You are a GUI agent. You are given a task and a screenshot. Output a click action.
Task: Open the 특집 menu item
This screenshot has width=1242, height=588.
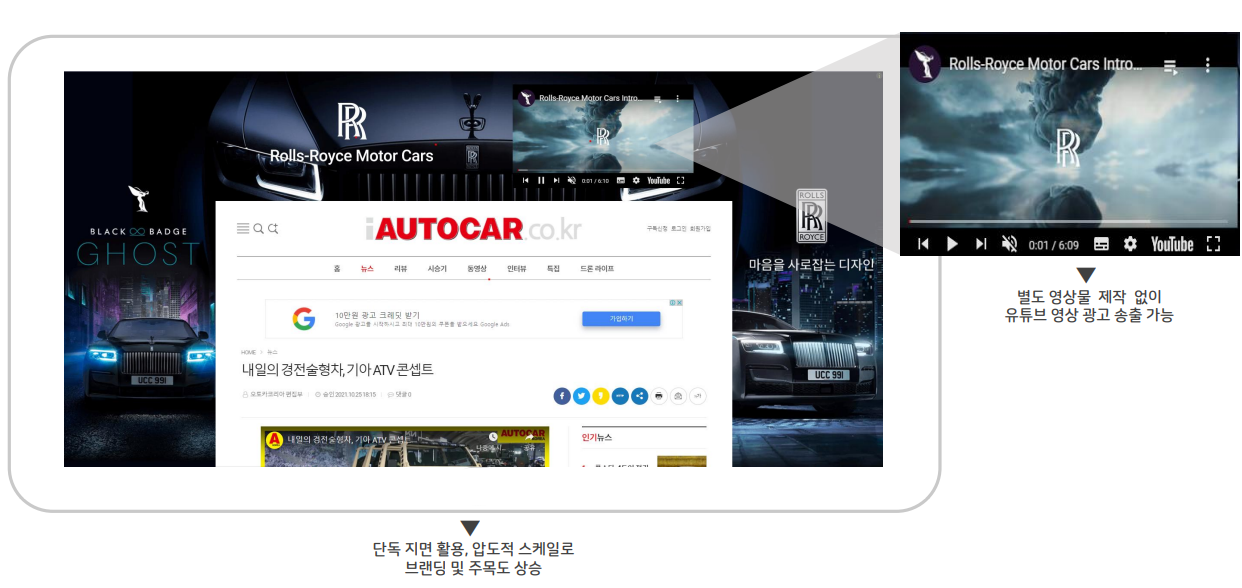(x=553, y=269)
